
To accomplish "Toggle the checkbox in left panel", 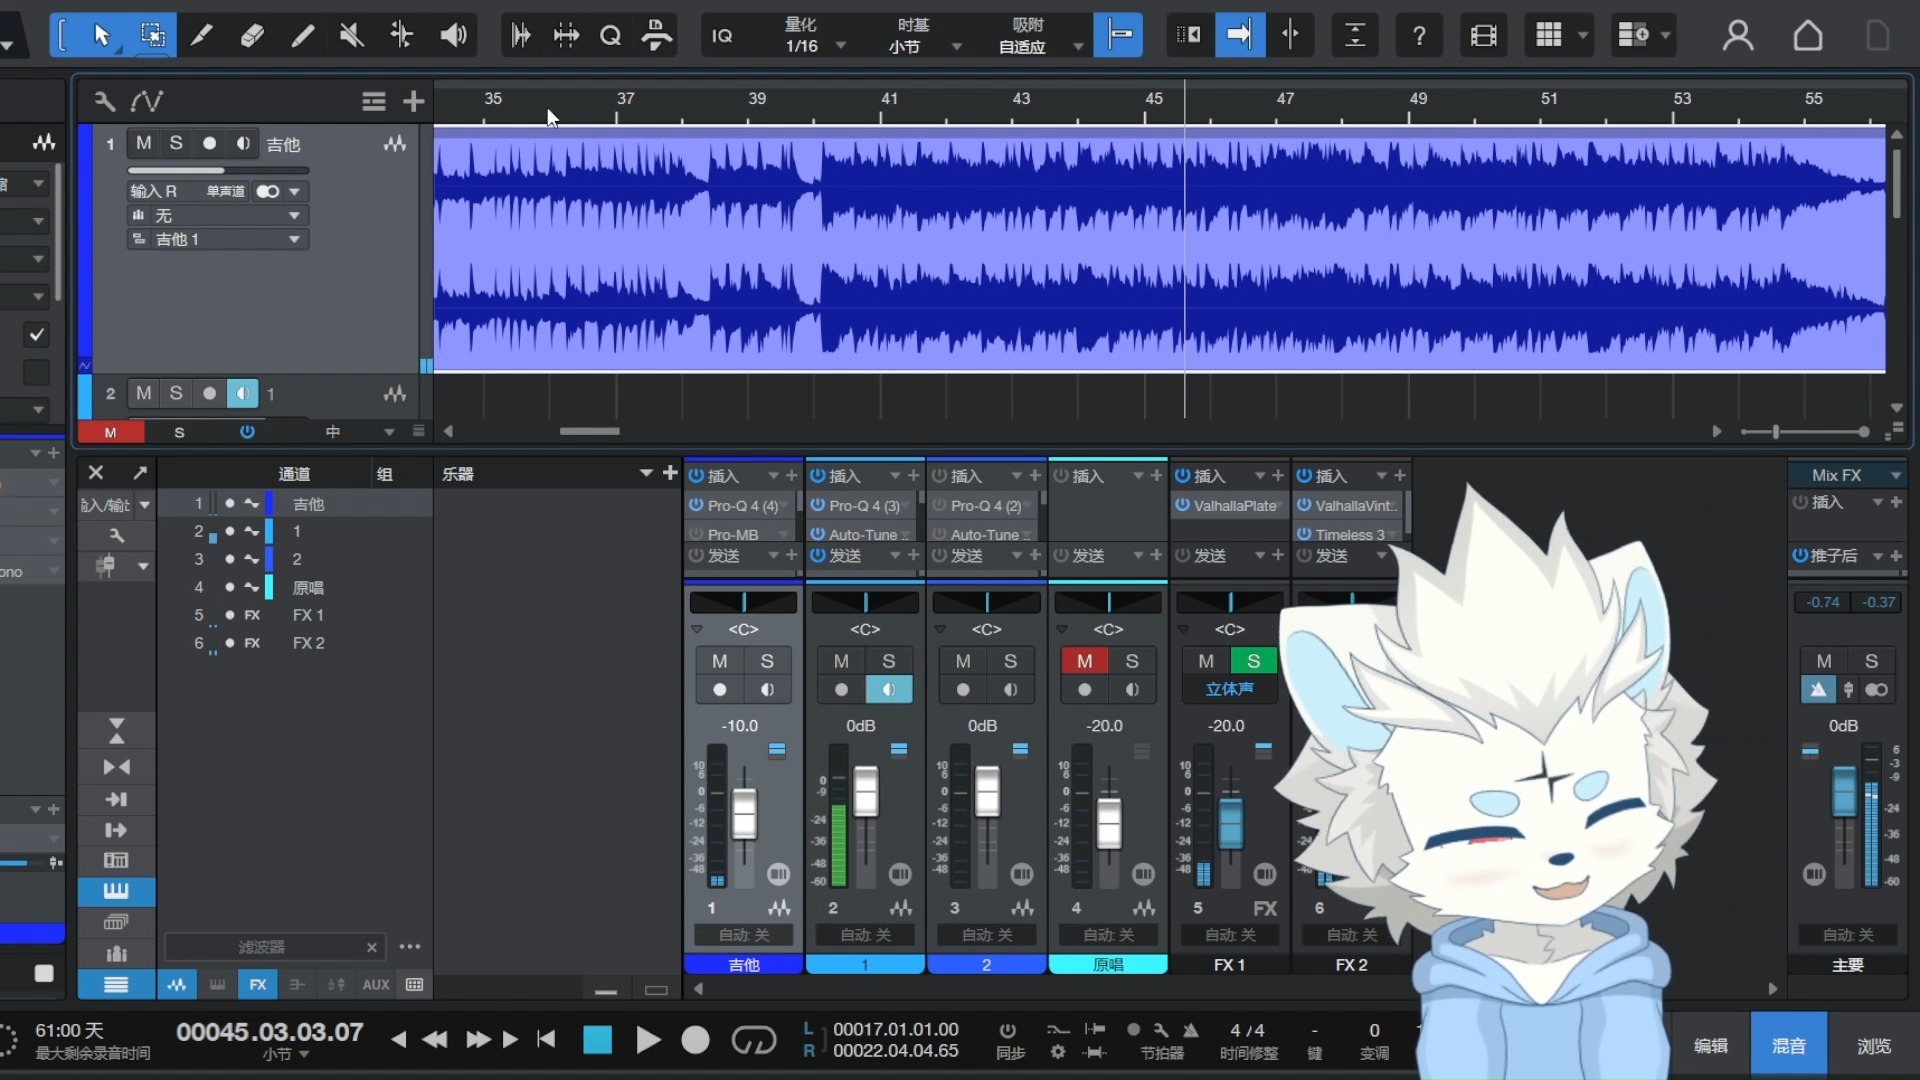I will 36,334.
